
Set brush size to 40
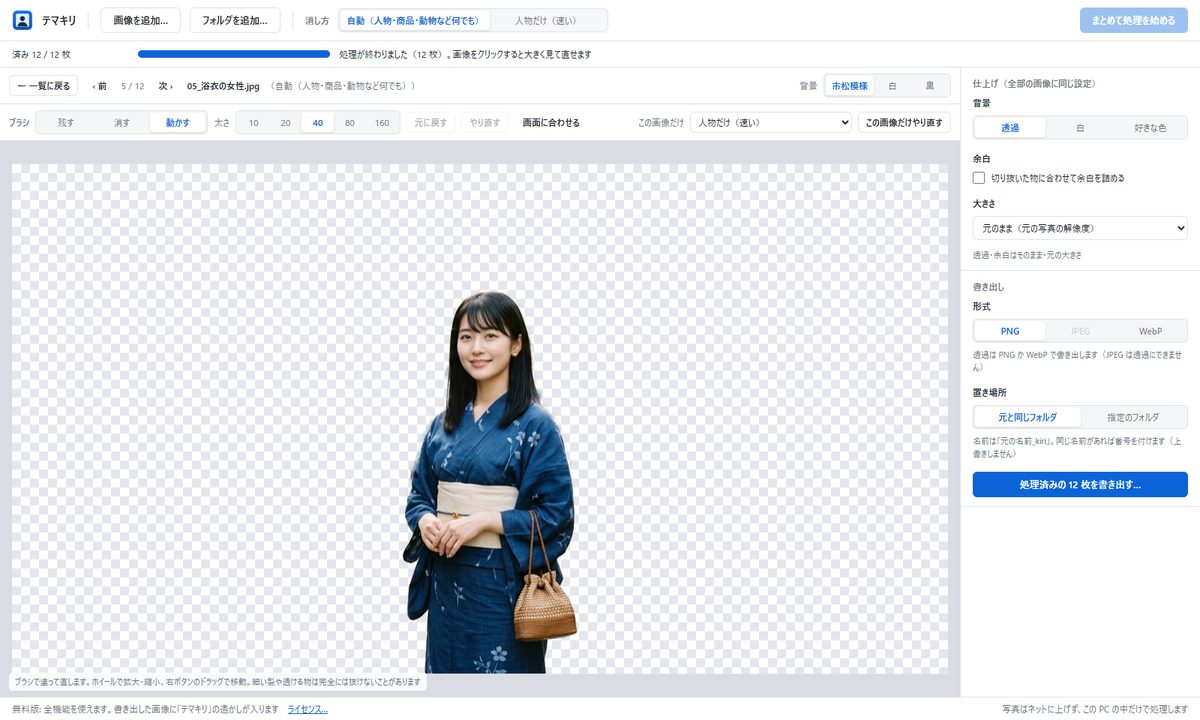(x=318, y=123)
